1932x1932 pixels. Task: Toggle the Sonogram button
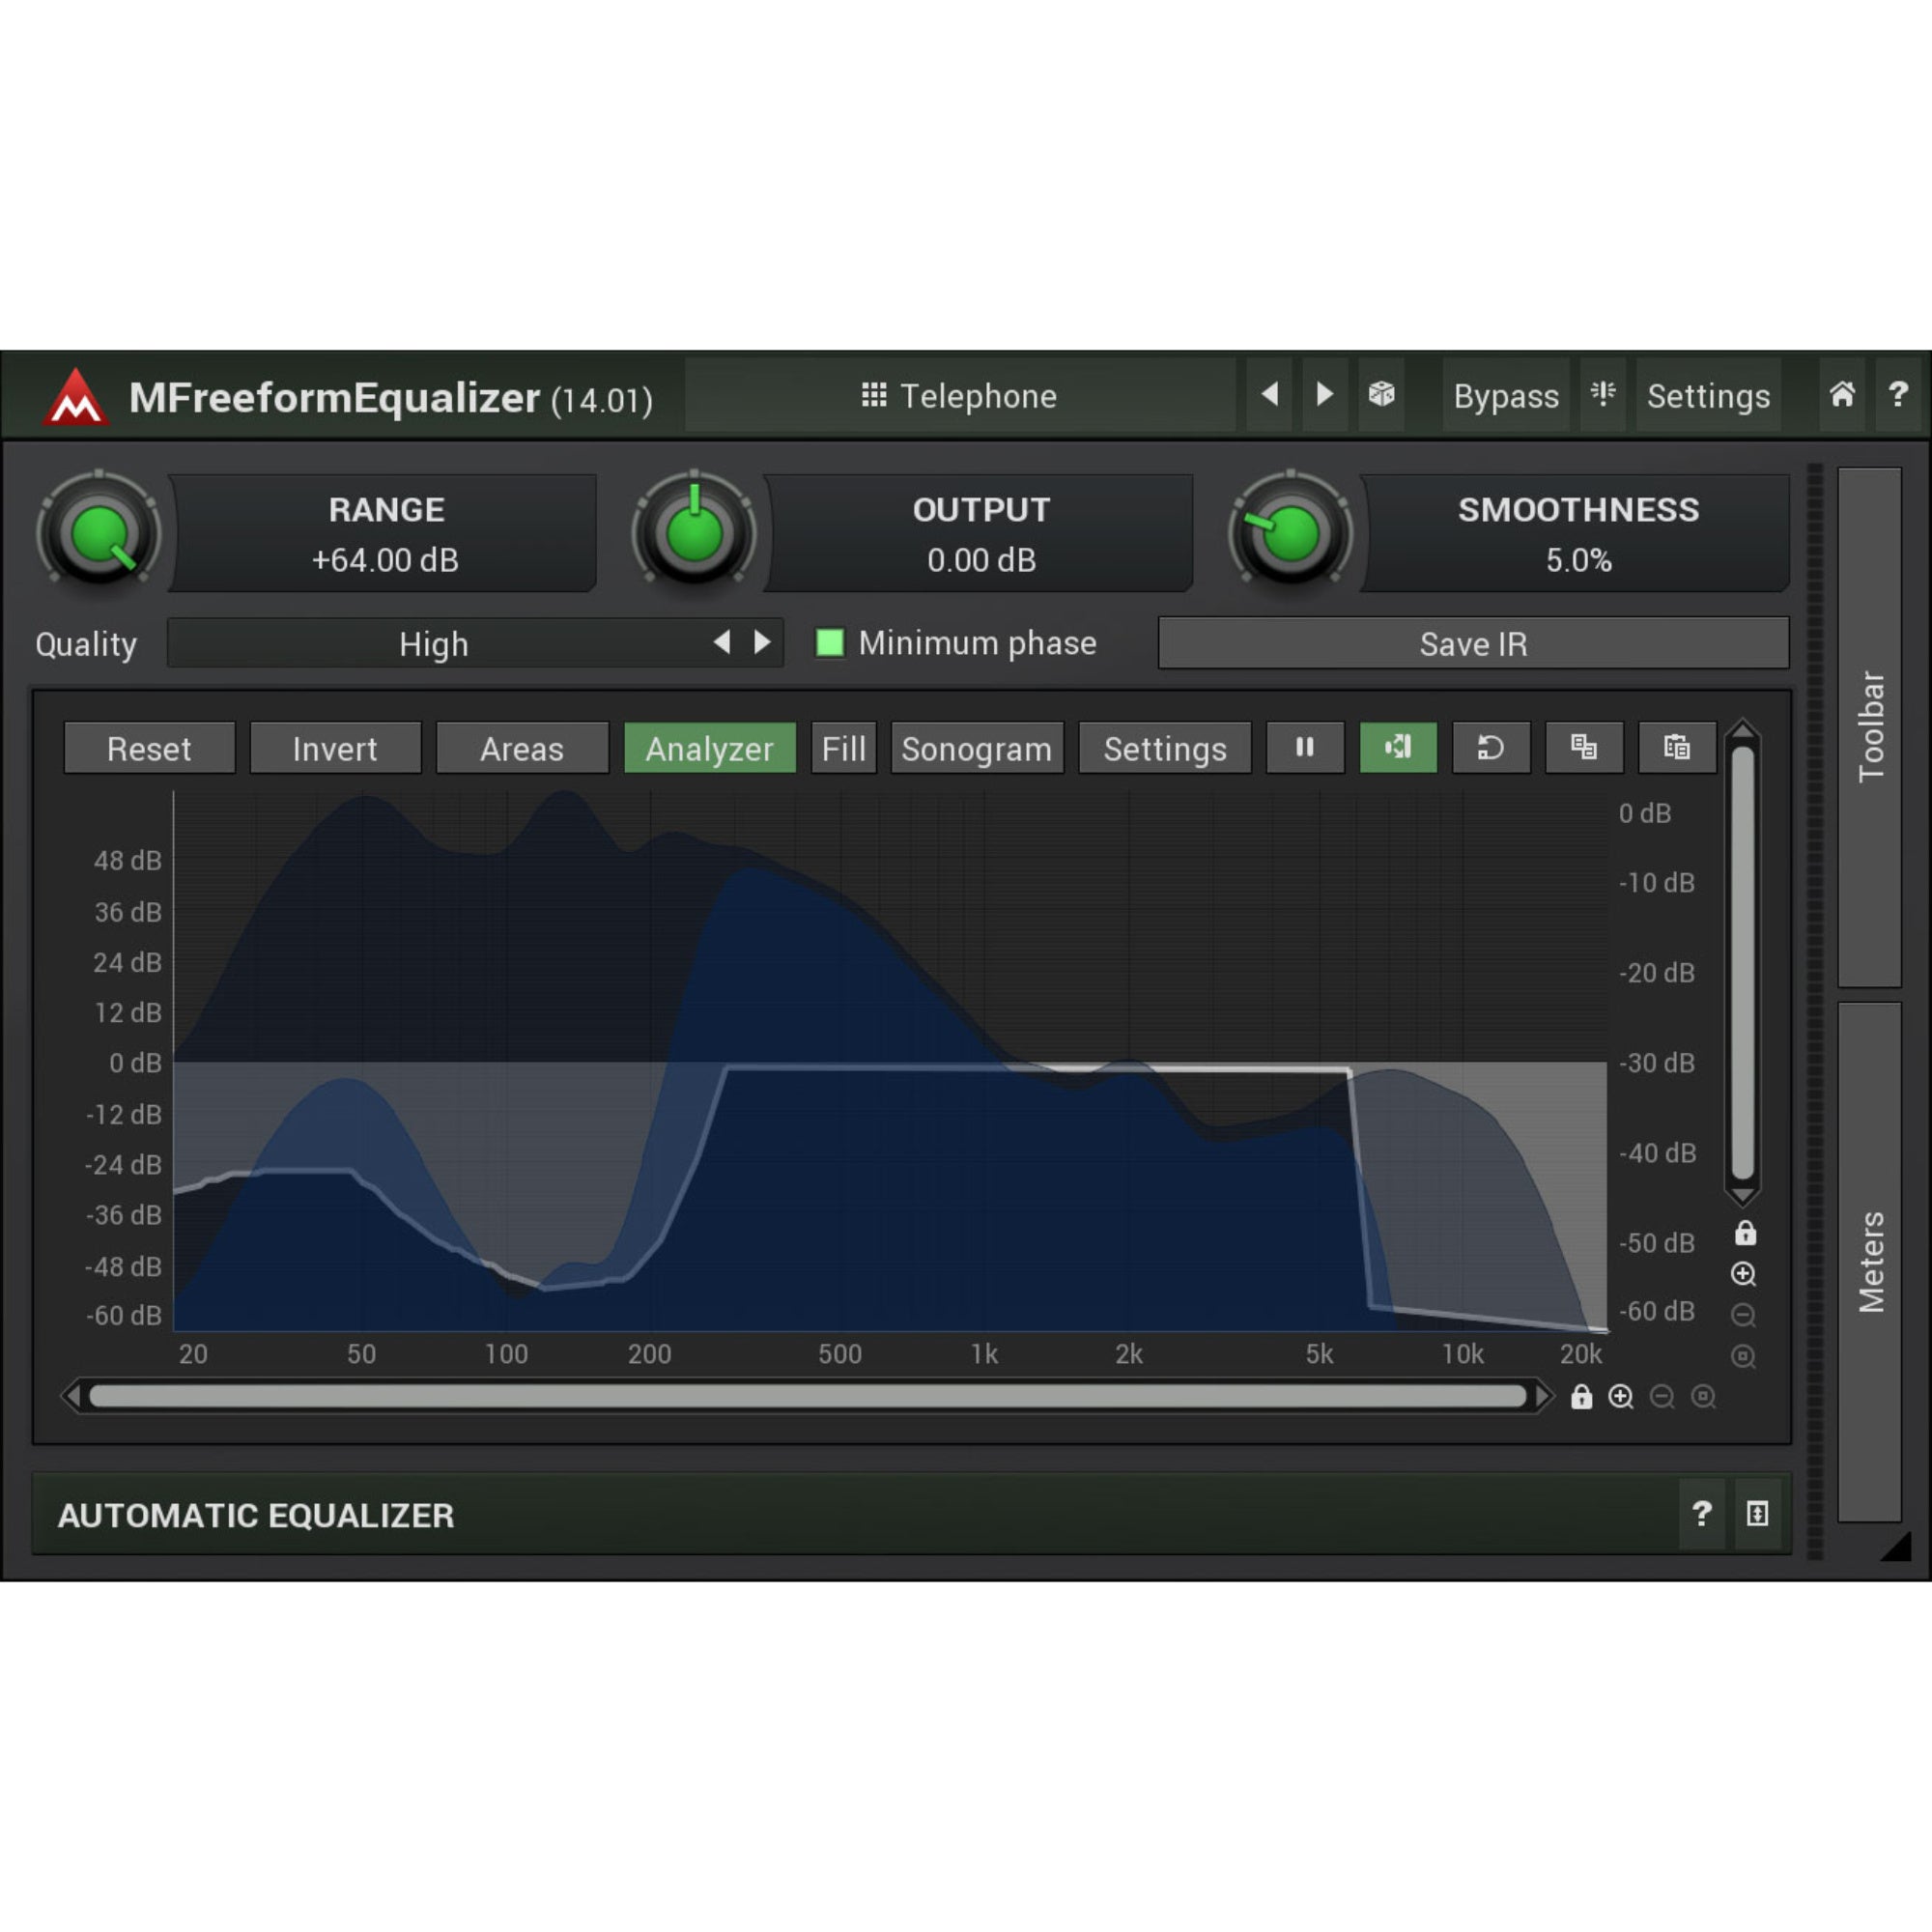977,748
